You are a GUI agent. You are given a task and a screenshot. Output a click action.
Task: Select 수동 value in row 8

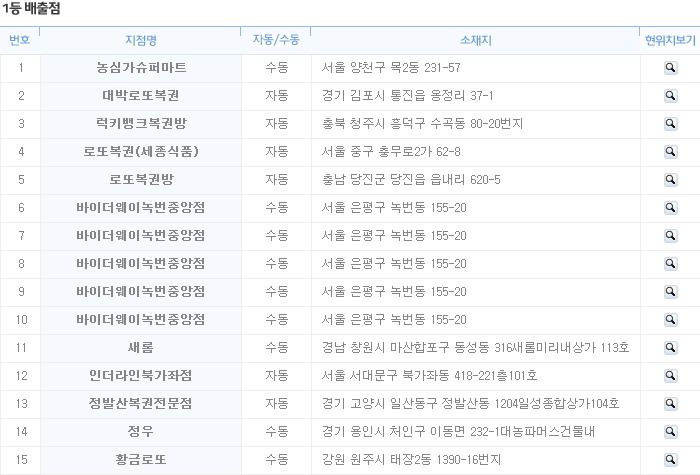point(277,263)
